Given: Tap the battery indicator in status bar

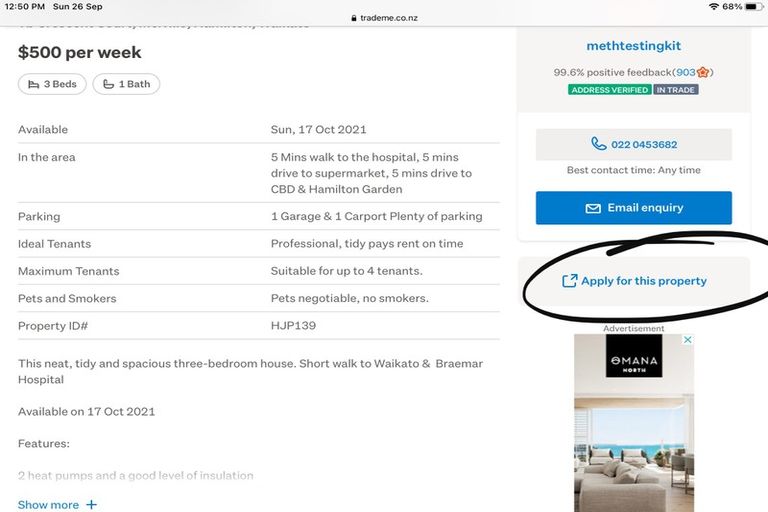Looking at the screenshot, I should click(x=752, y=6).
